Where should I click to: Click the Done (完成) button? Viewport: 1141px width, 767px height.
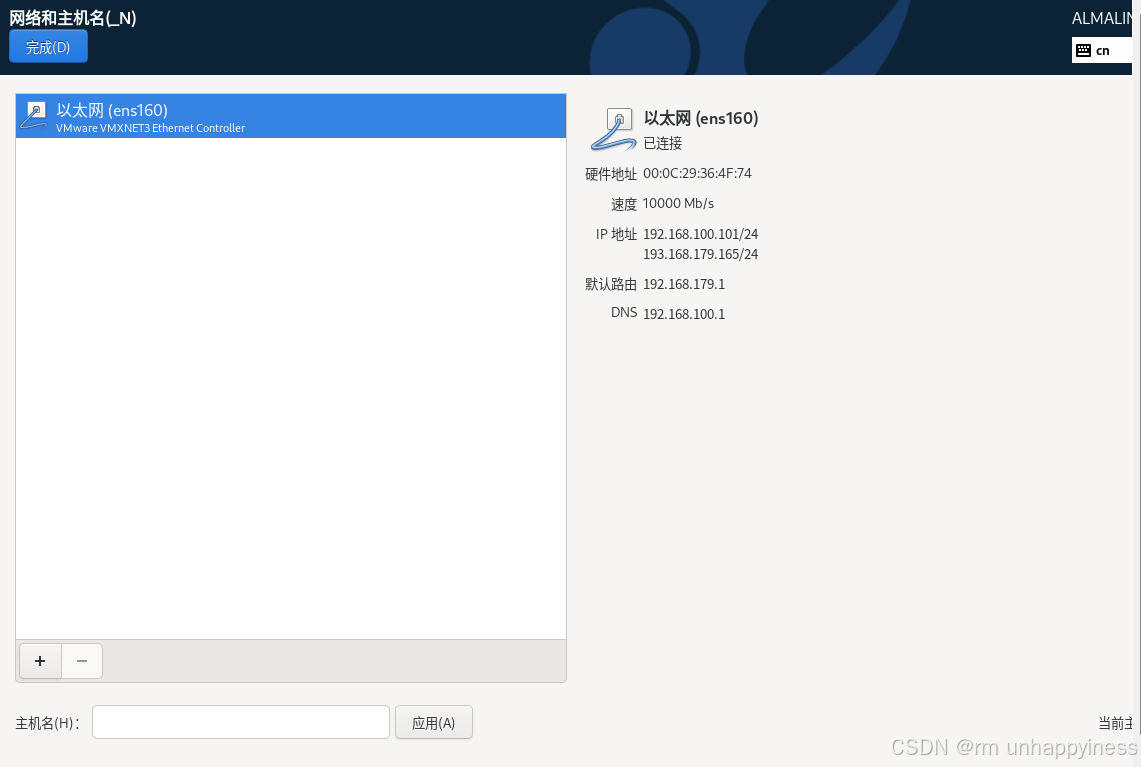pyautogui.click(x=48, y=47)
